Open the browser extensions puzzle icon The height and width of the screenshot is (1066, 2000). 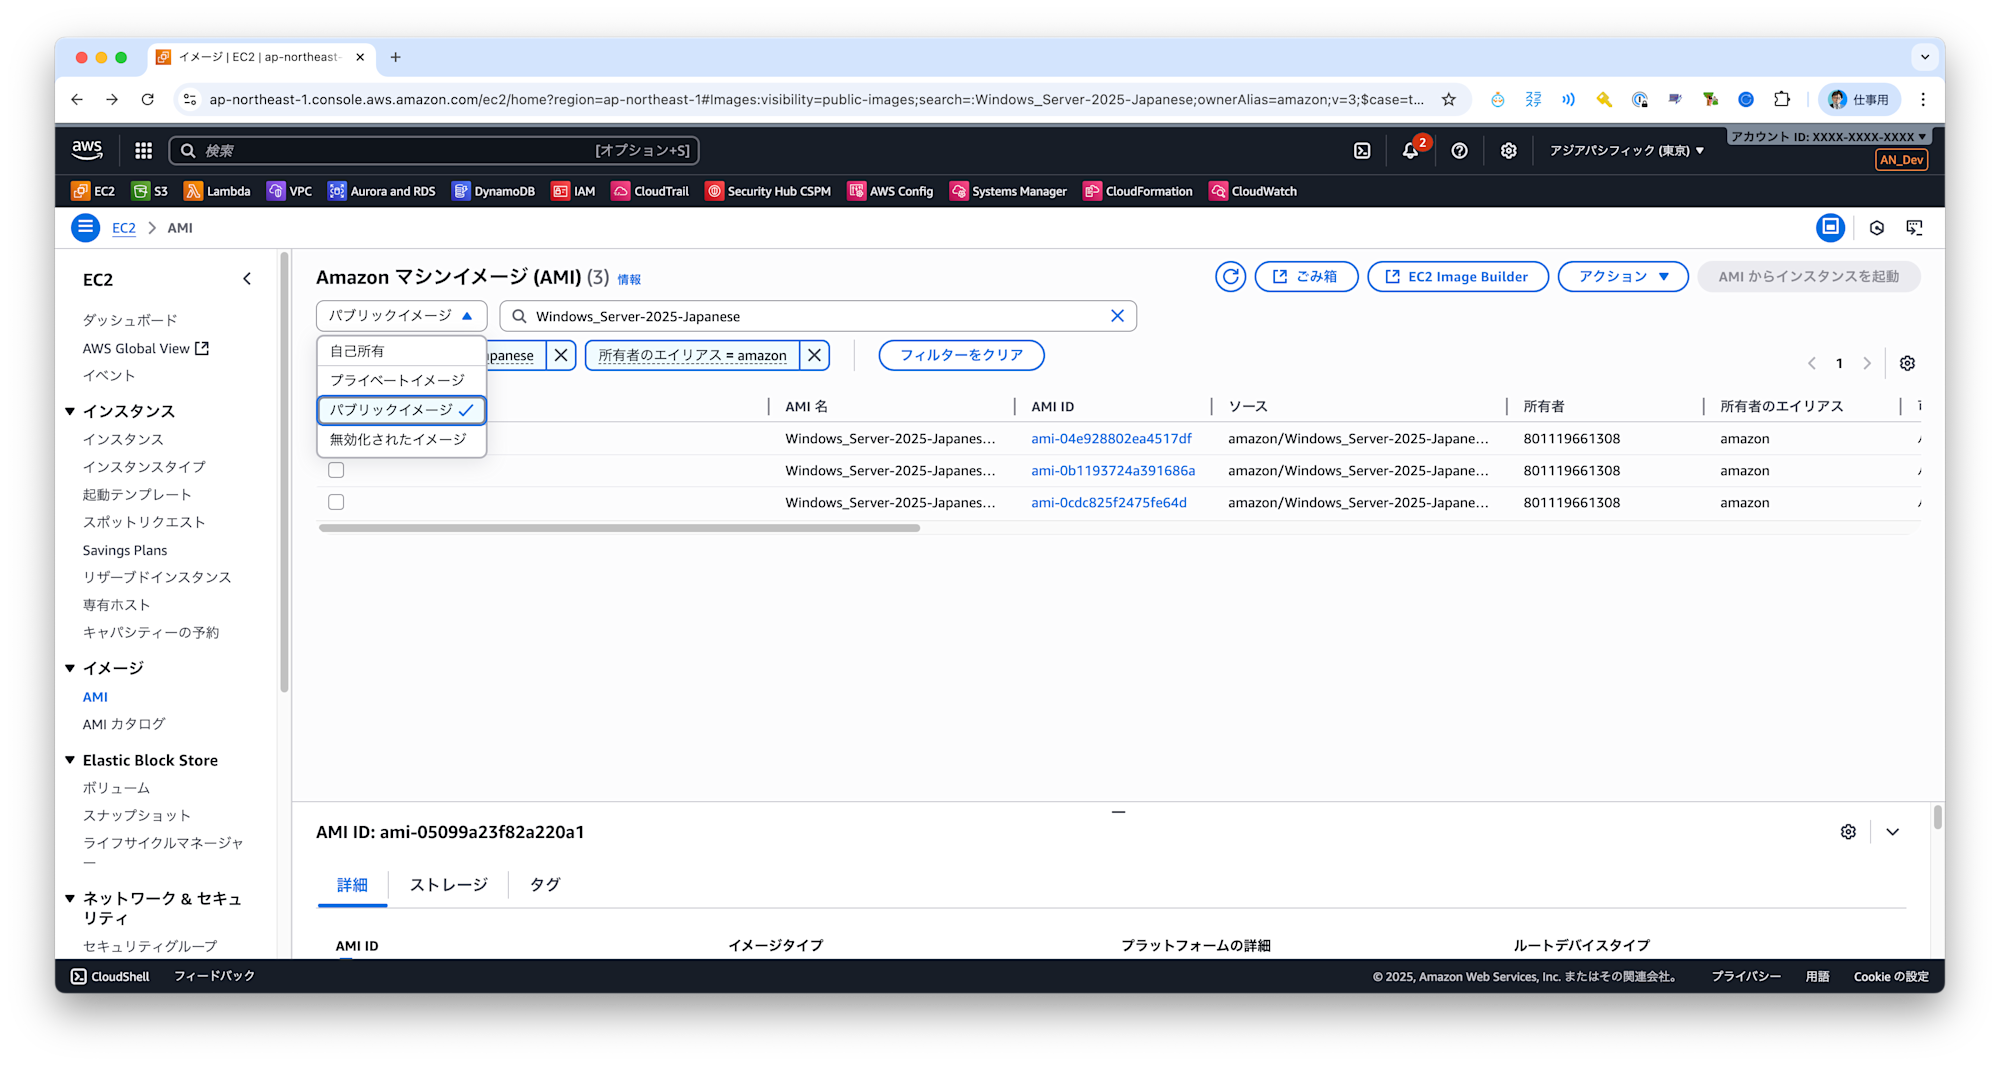tap(1782, 99)
